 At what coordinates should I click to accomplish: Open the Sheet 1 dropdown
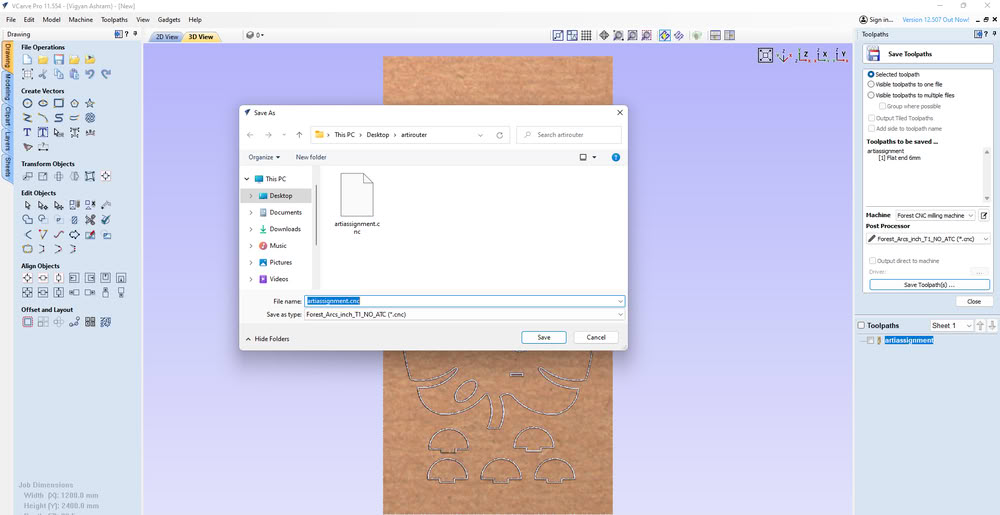coord(951,326)
